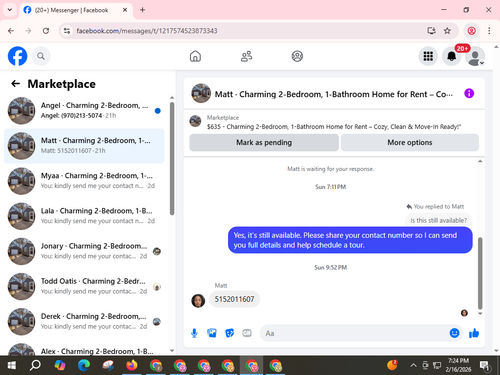Click the More options button

[x=410, y=143]
